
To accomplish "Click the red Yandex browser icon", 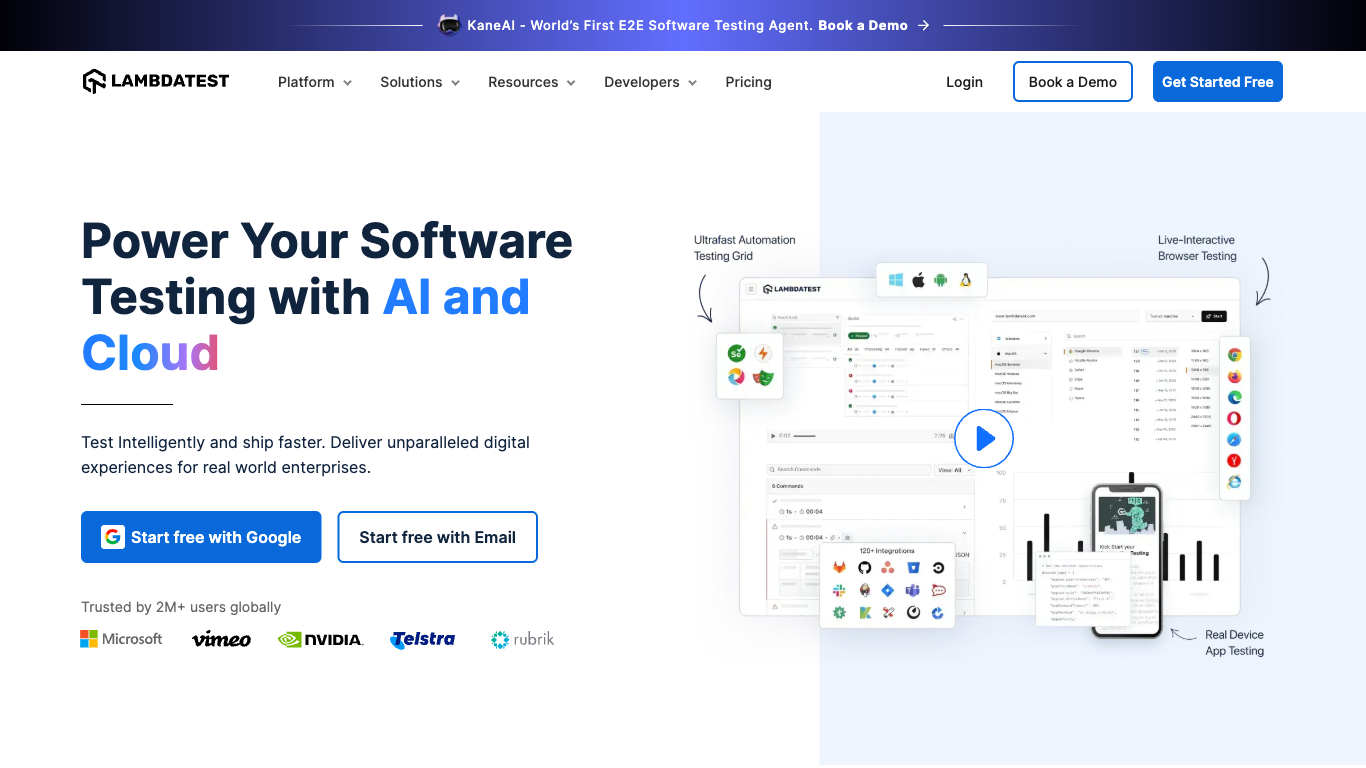I will tap(1235, 460).
